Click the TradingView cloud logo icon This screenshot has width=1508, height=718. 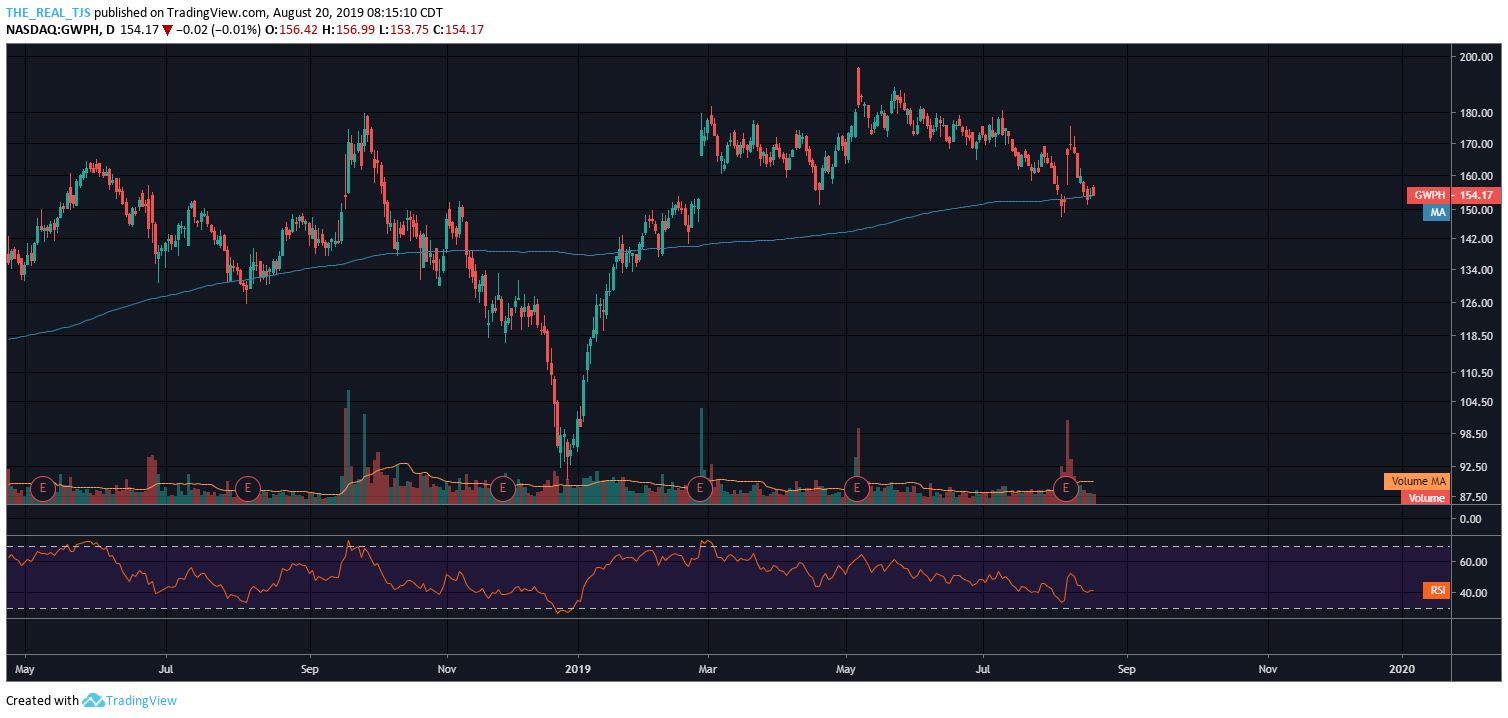tap(94, 700)
